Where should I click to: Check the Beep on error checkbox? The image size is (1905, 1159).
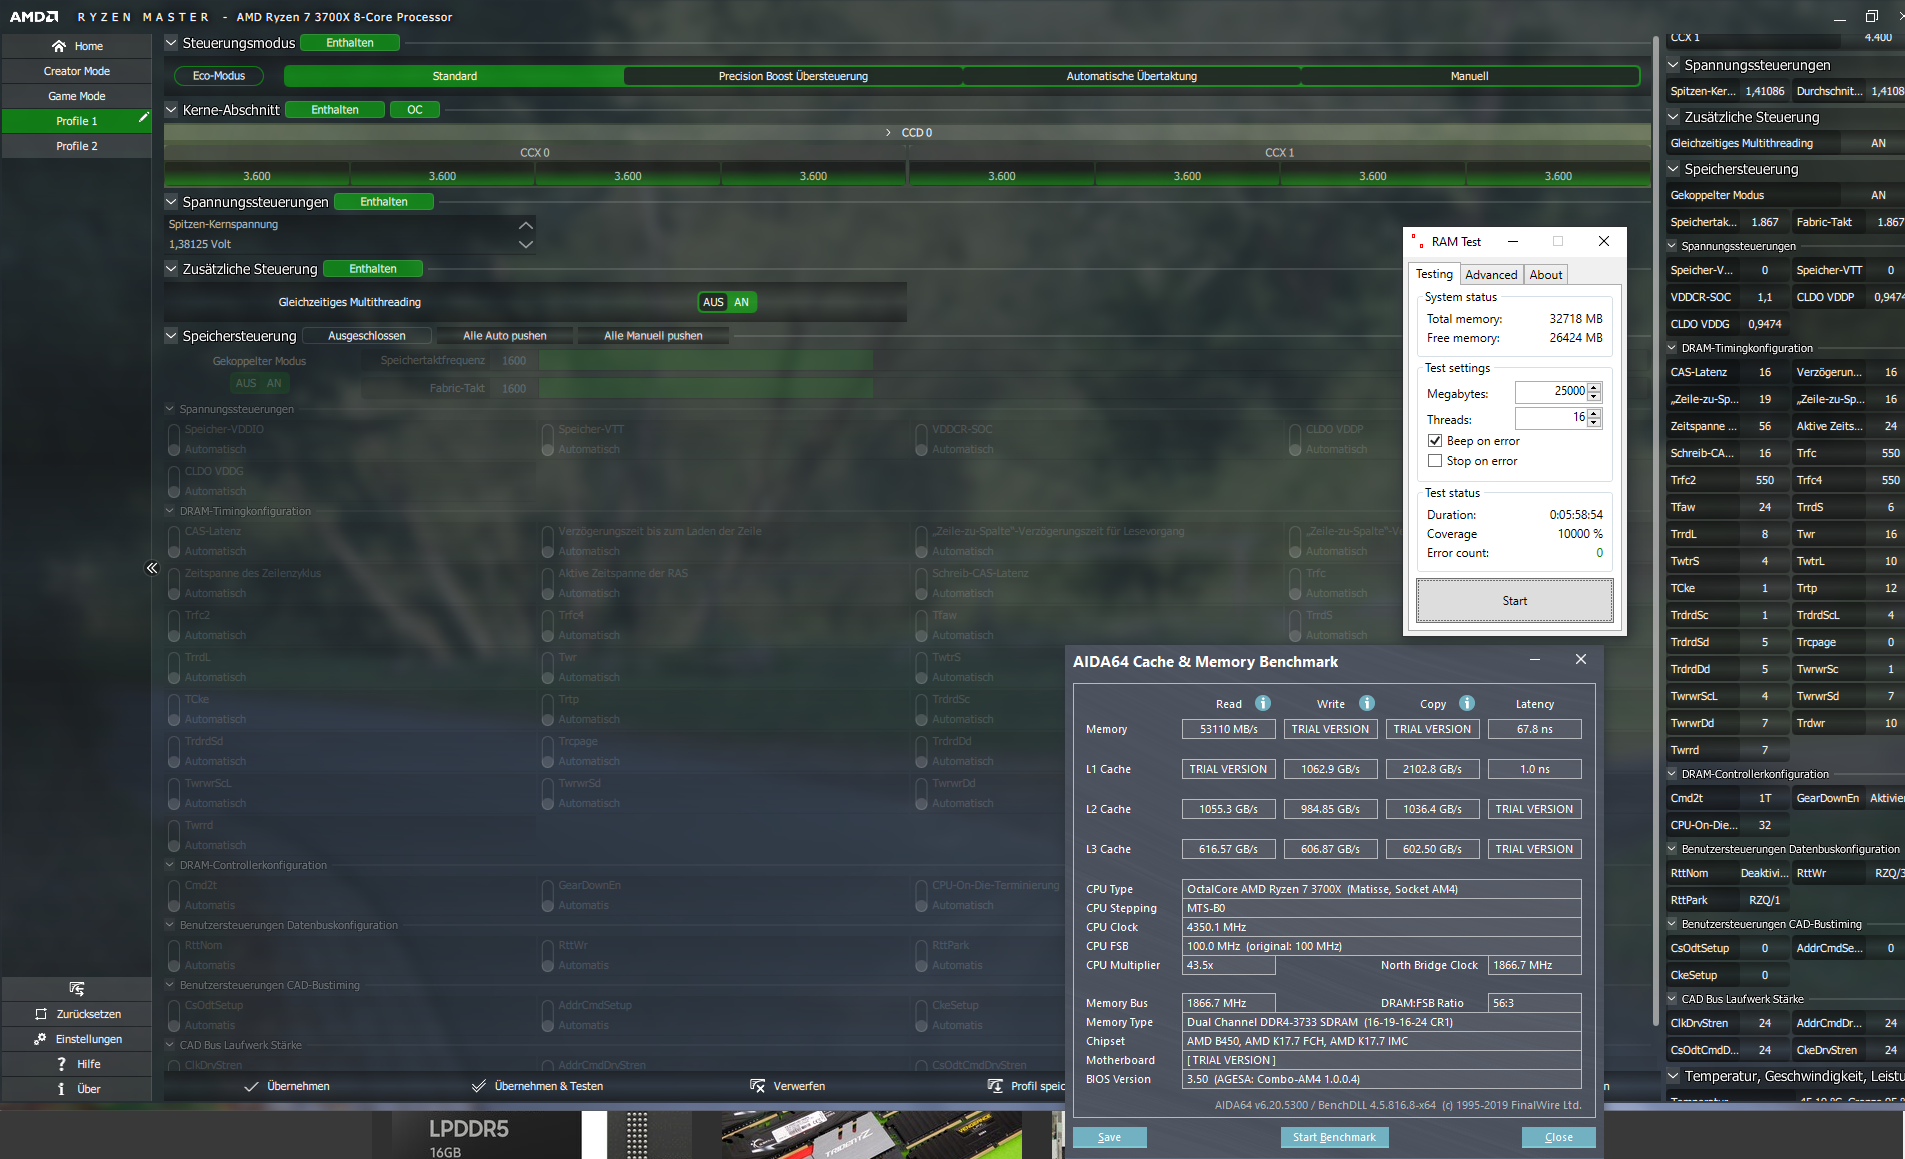click(x=1435, y=441)
